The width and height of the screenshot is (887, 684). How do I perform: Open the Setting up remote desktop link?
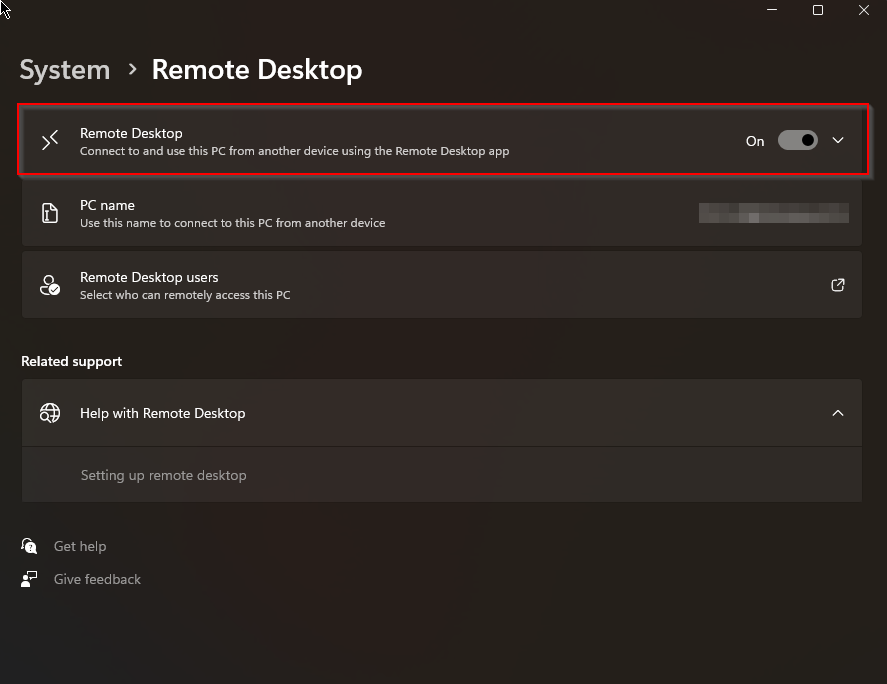click(163, 475)
